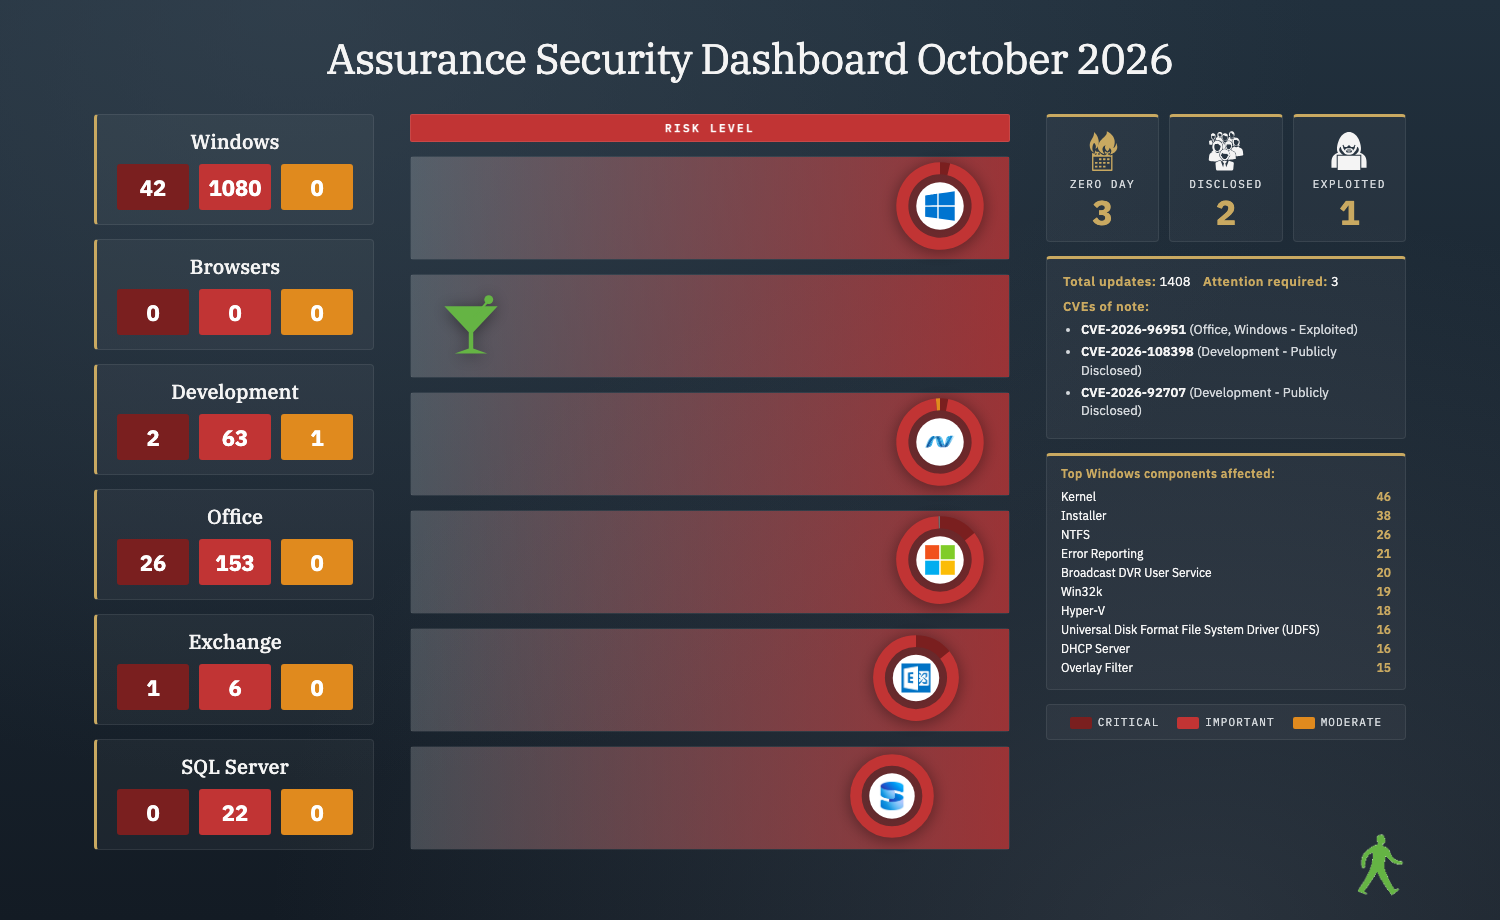1500x920 pixels.
Task: Select Exchange critical count 1
Action: click(x=153, y=687)
